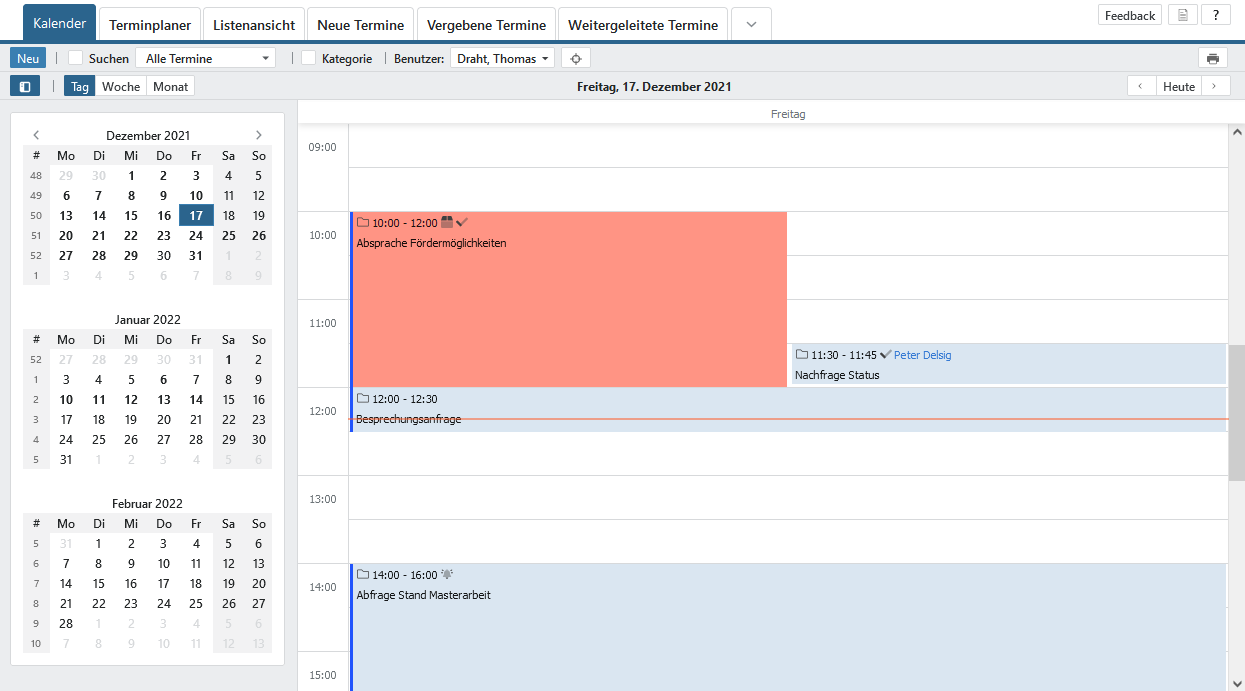The width and height of the screenshot is (1245, 691).
Task: Go to the previous day with left arrow
Action: point(1141,86)
